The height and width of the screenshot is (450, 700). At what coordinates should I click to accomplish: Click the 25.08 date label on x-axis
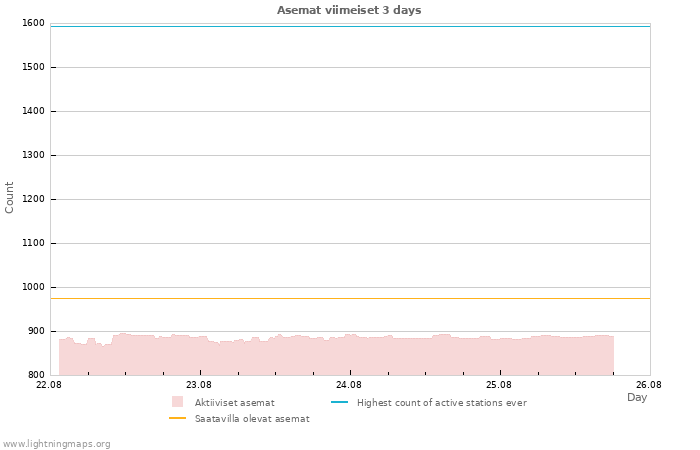click(499, 384)
